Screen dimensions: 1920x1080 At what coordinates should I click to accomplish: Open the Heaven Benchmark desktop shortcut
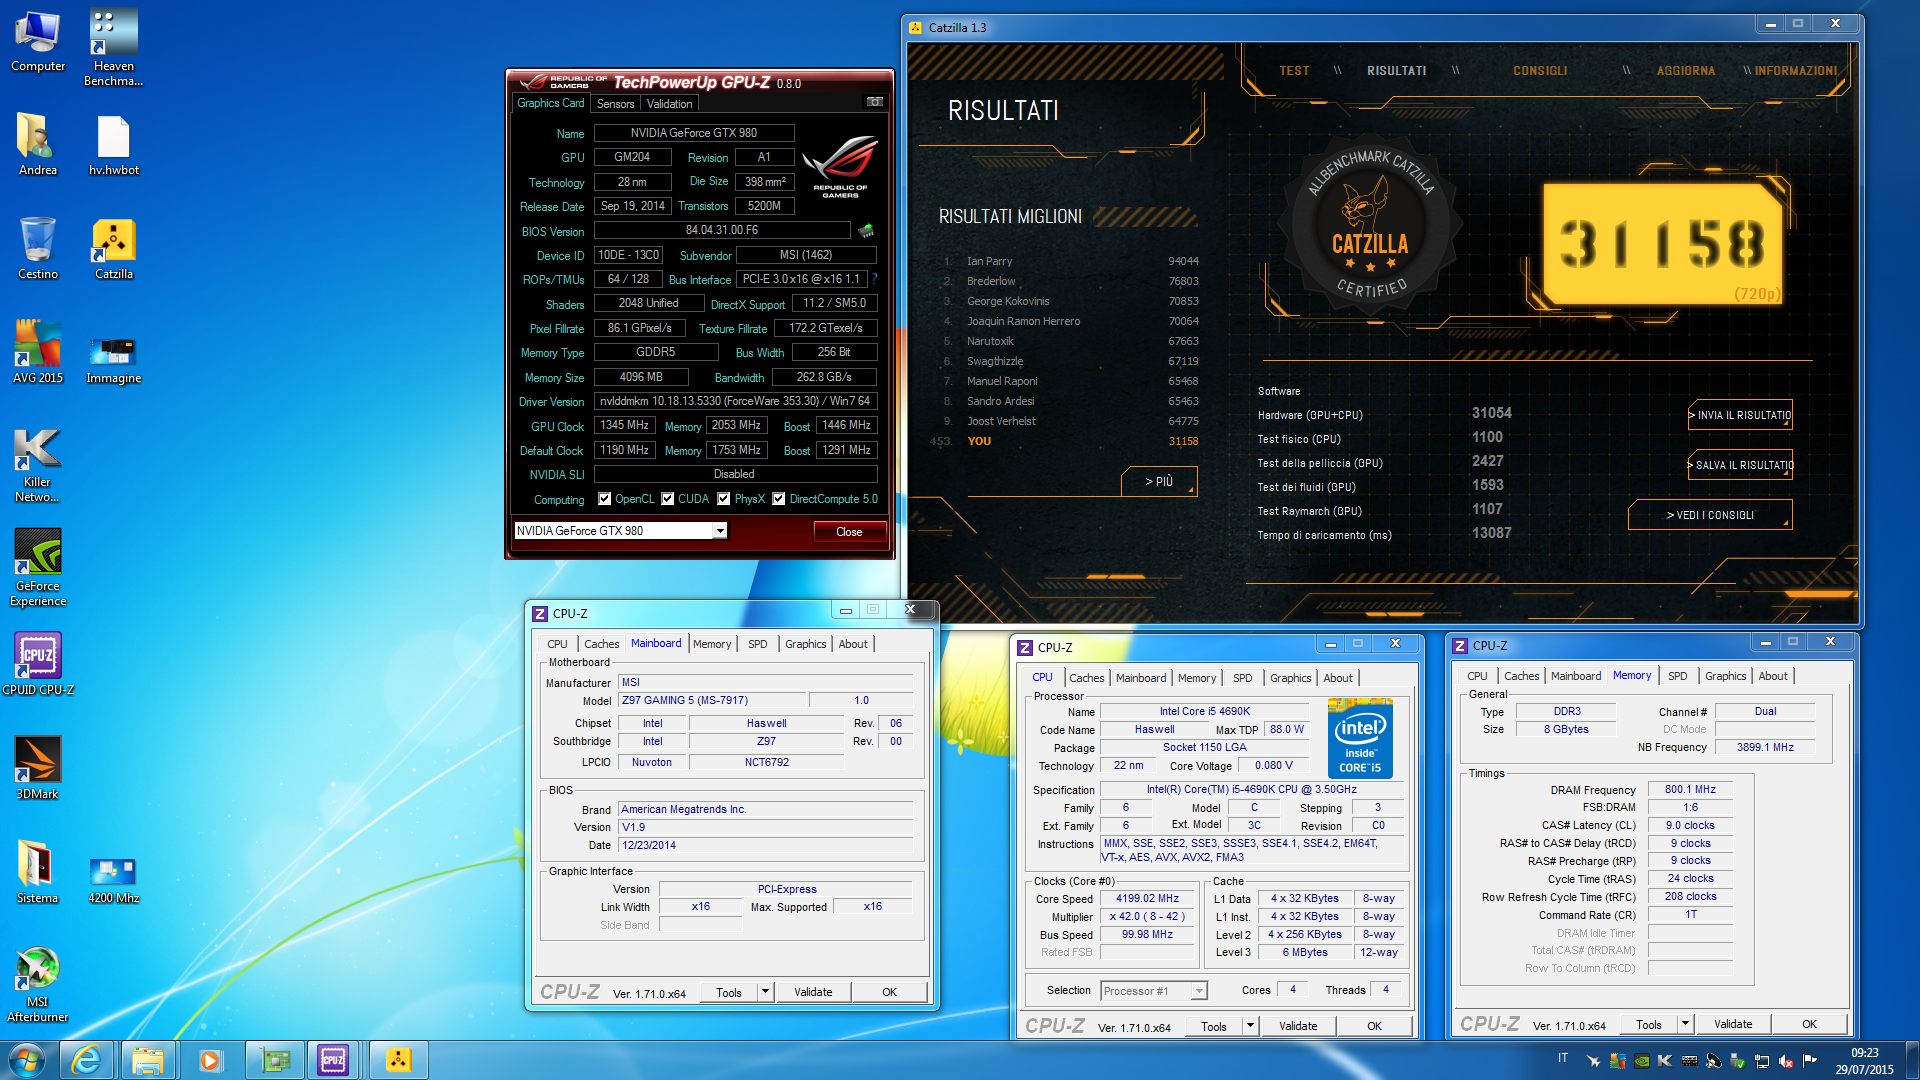(113, 47)
